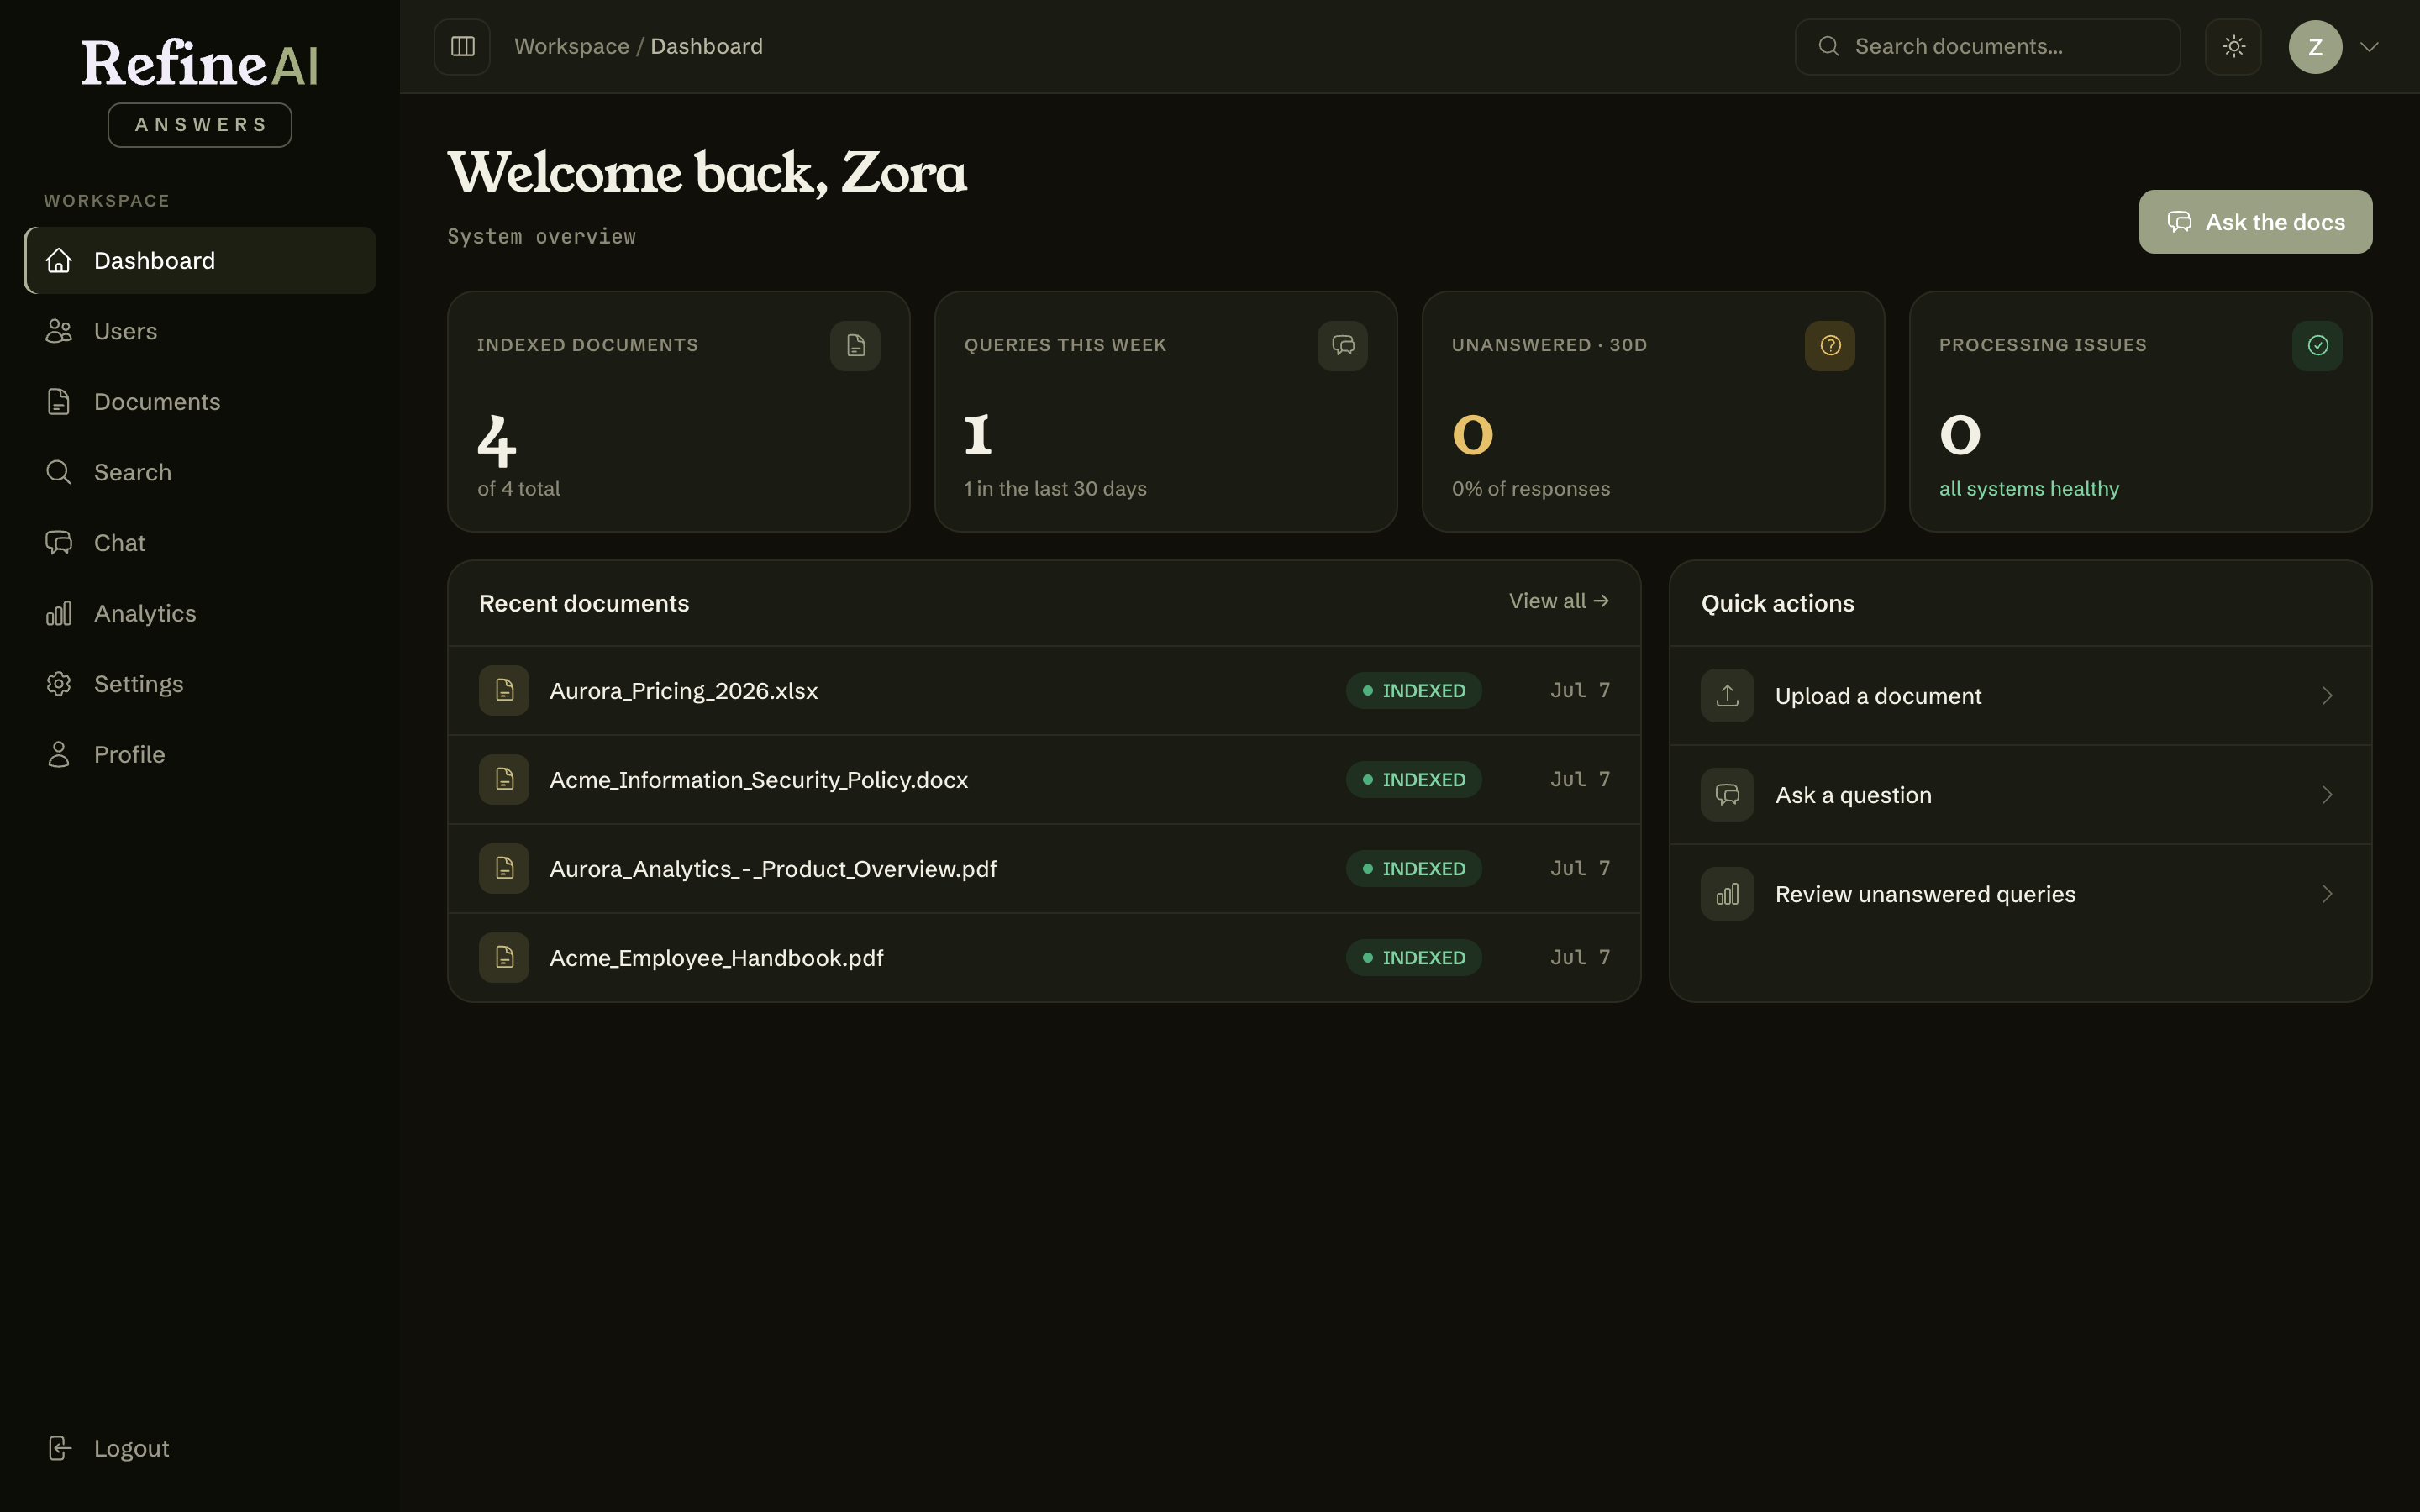Click the home icon beside Dashboard
This screenshot has width=2420, height=1512.
tap(59, 261)
